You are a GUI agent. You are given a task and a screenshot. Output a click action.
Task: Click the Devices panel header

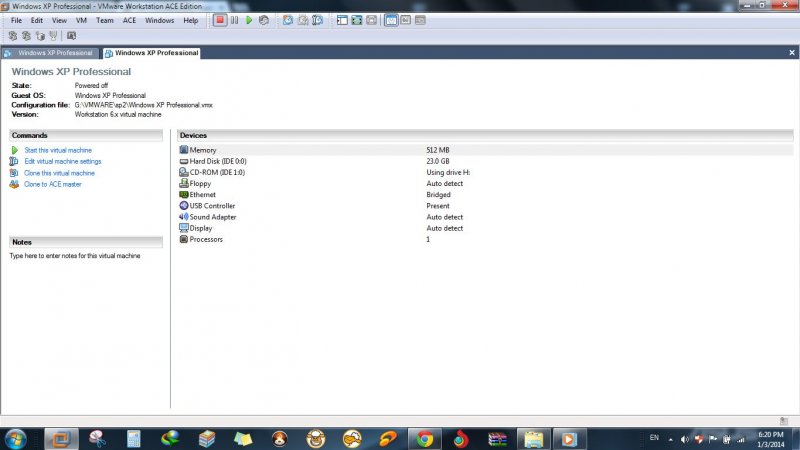485,135
